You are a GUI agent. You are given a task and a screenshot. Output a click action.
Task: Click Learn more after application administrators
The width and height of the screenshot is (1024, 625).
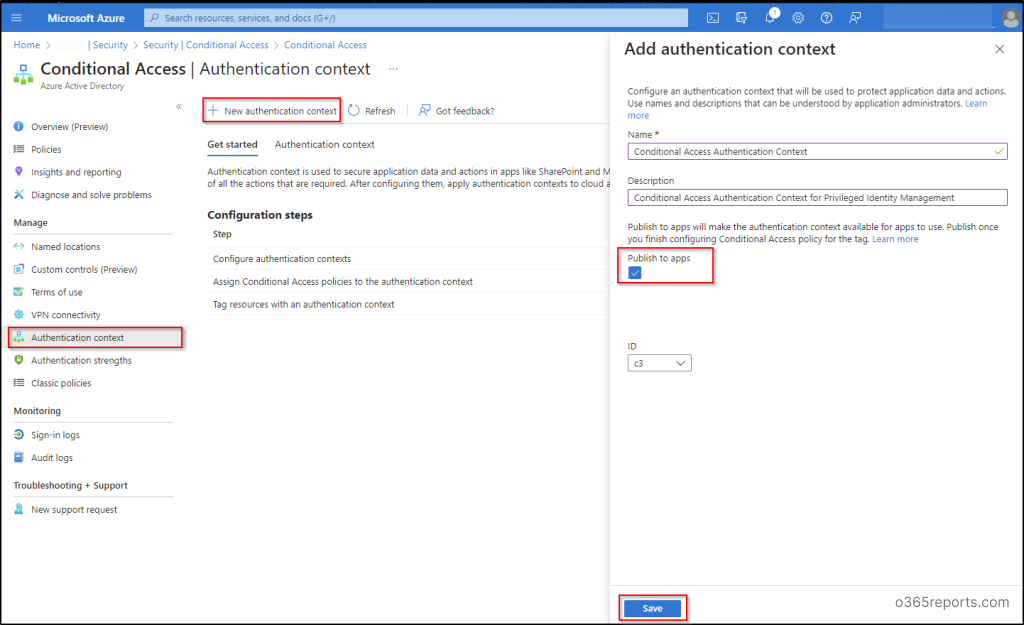coord(976,104)
